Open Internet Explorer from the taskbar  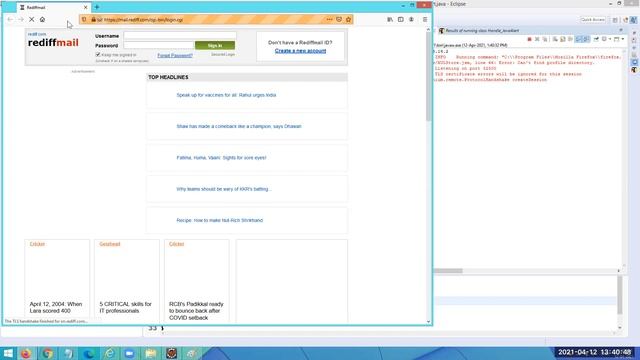tap(109, 353)
